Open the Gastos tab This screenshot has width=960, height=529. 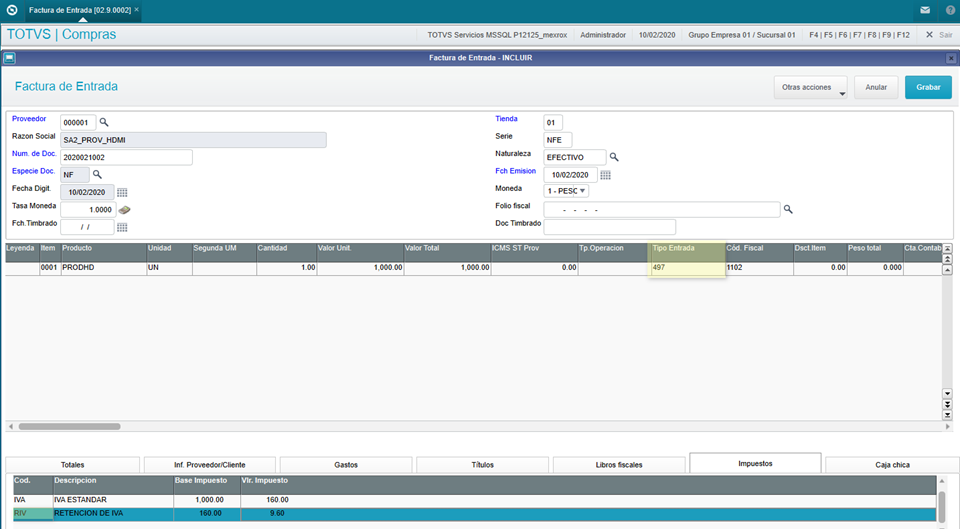click(346, 465)
